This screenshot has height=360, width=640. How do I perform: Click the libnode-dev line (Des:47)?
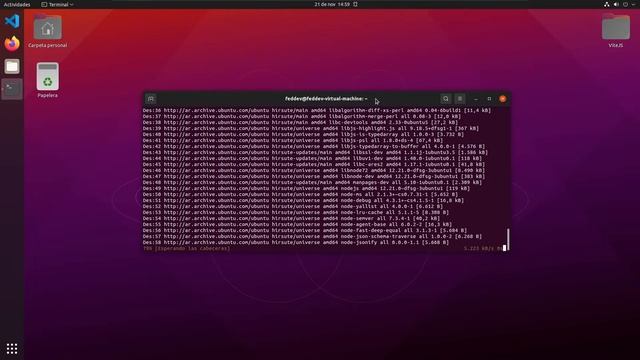314,176
